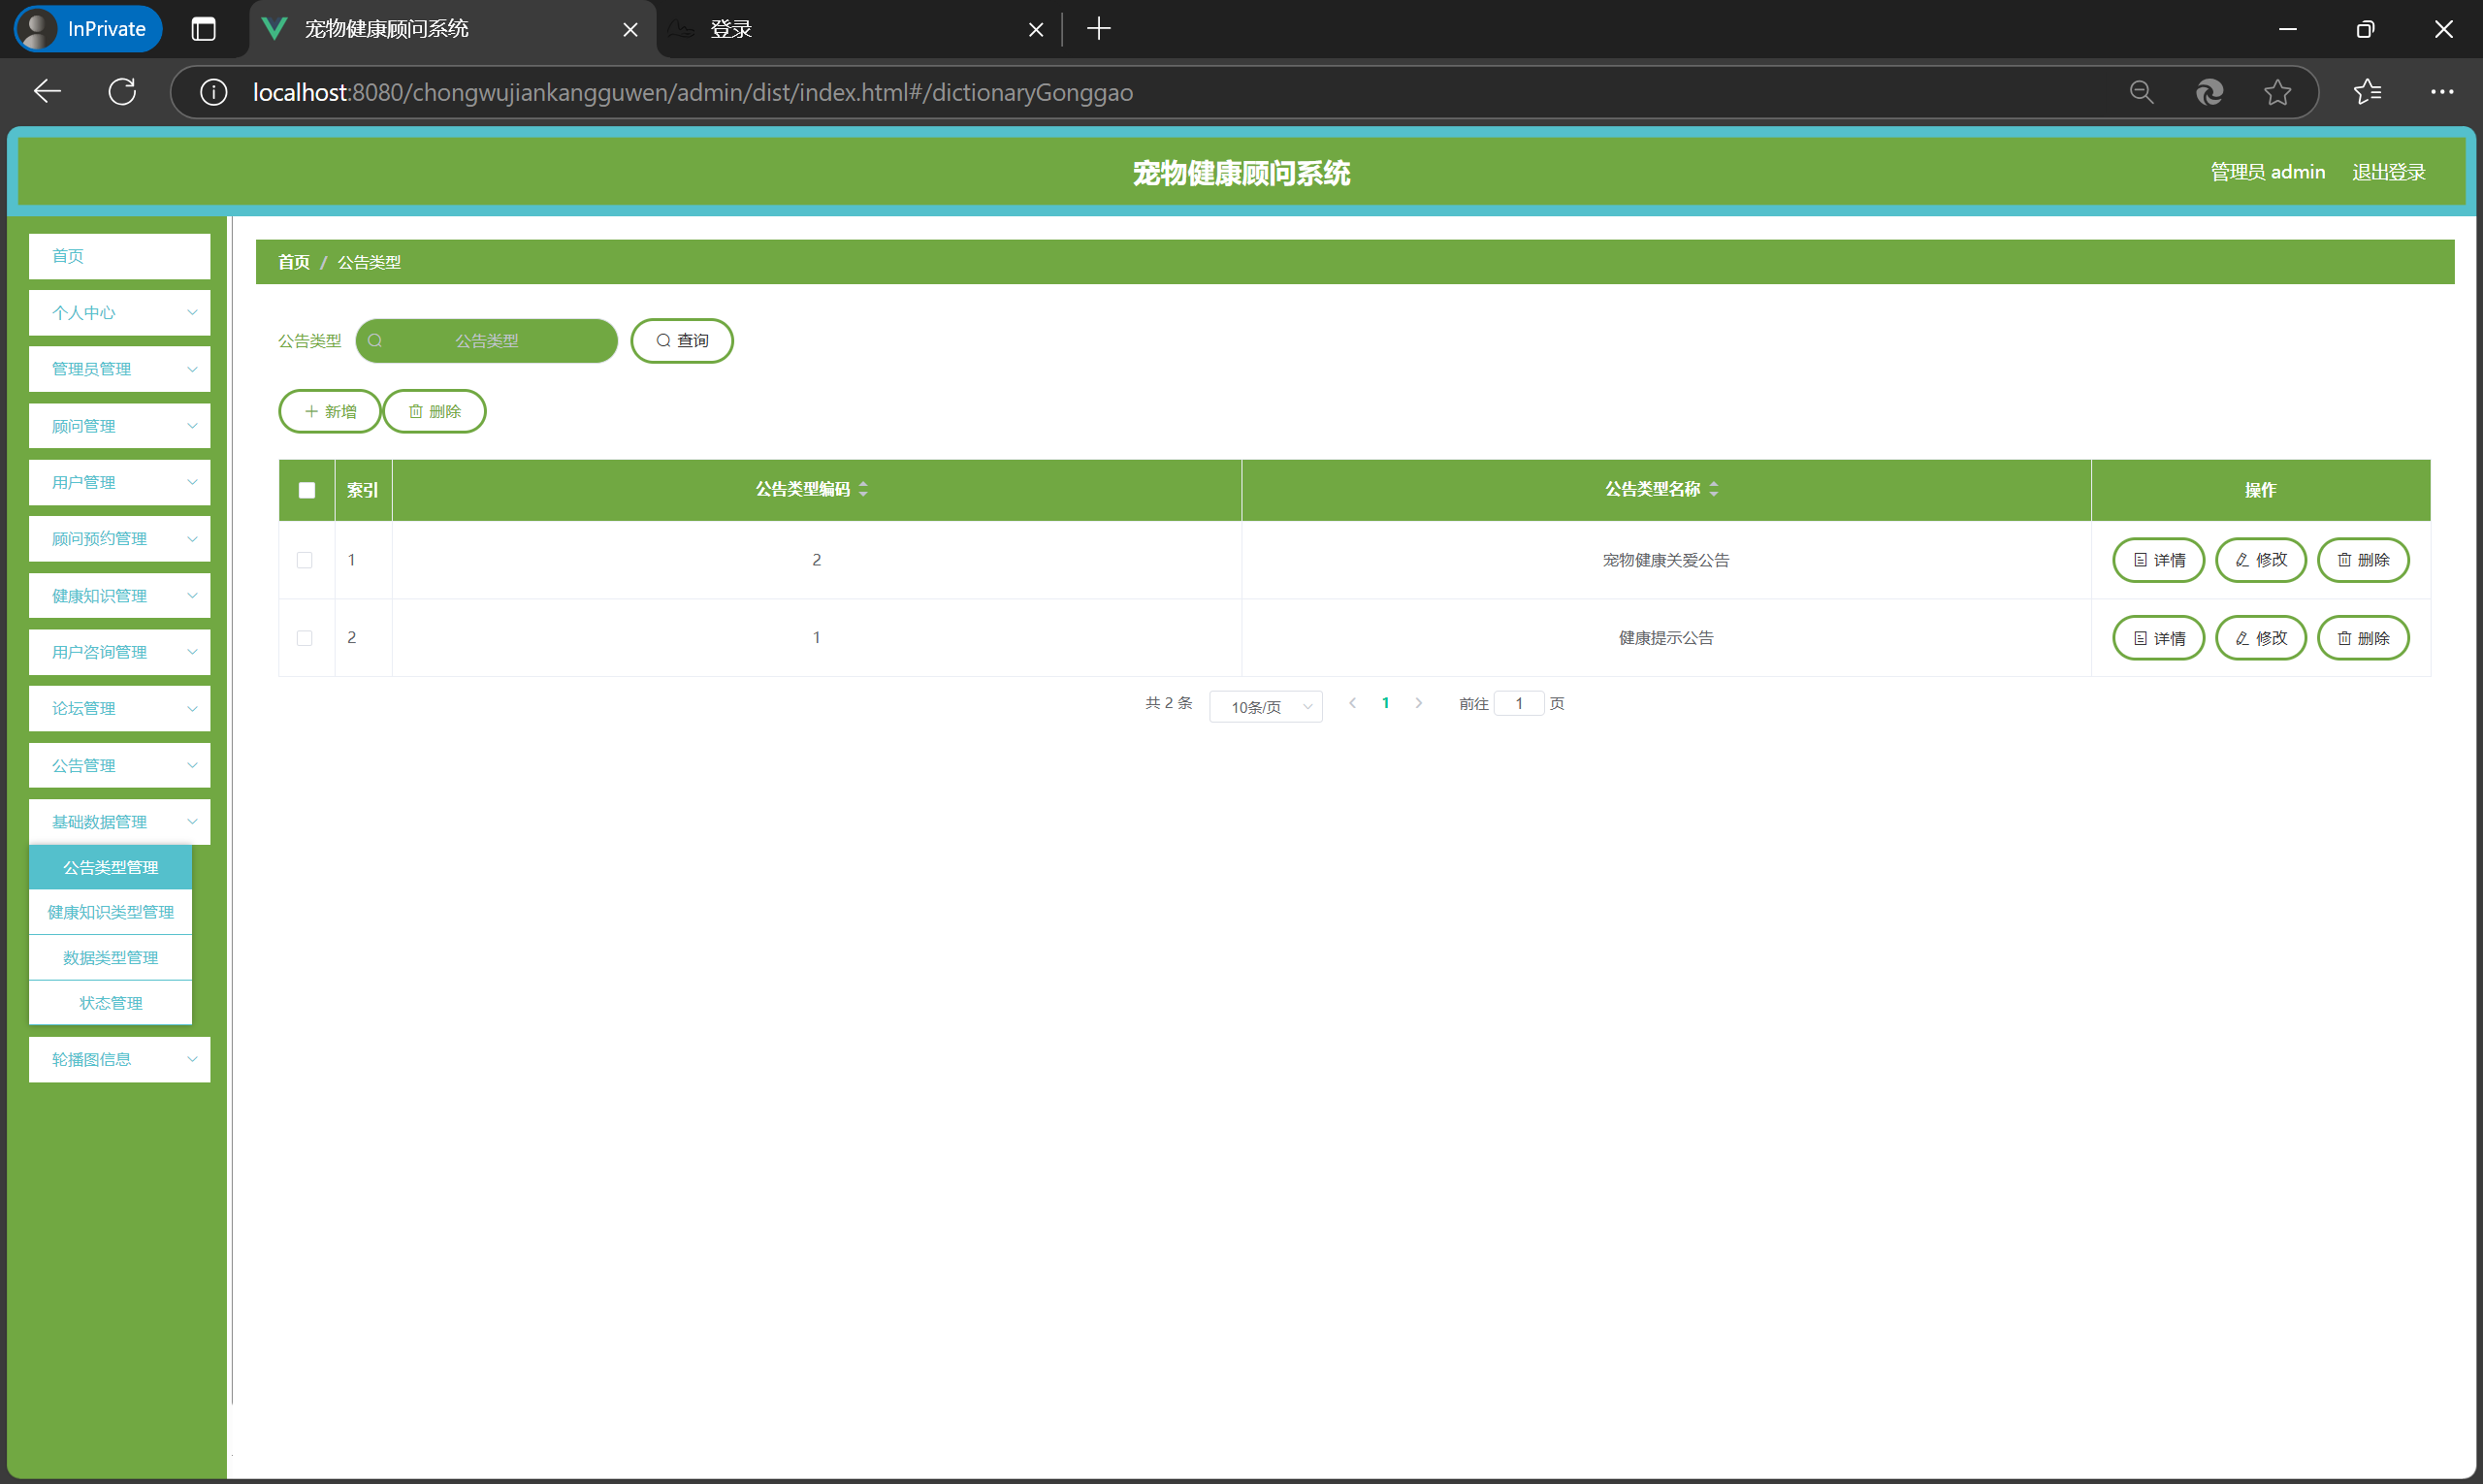Open the 10条/页 page size dropdown
Screen dimensions: 2483x1484
[1265, 706]
